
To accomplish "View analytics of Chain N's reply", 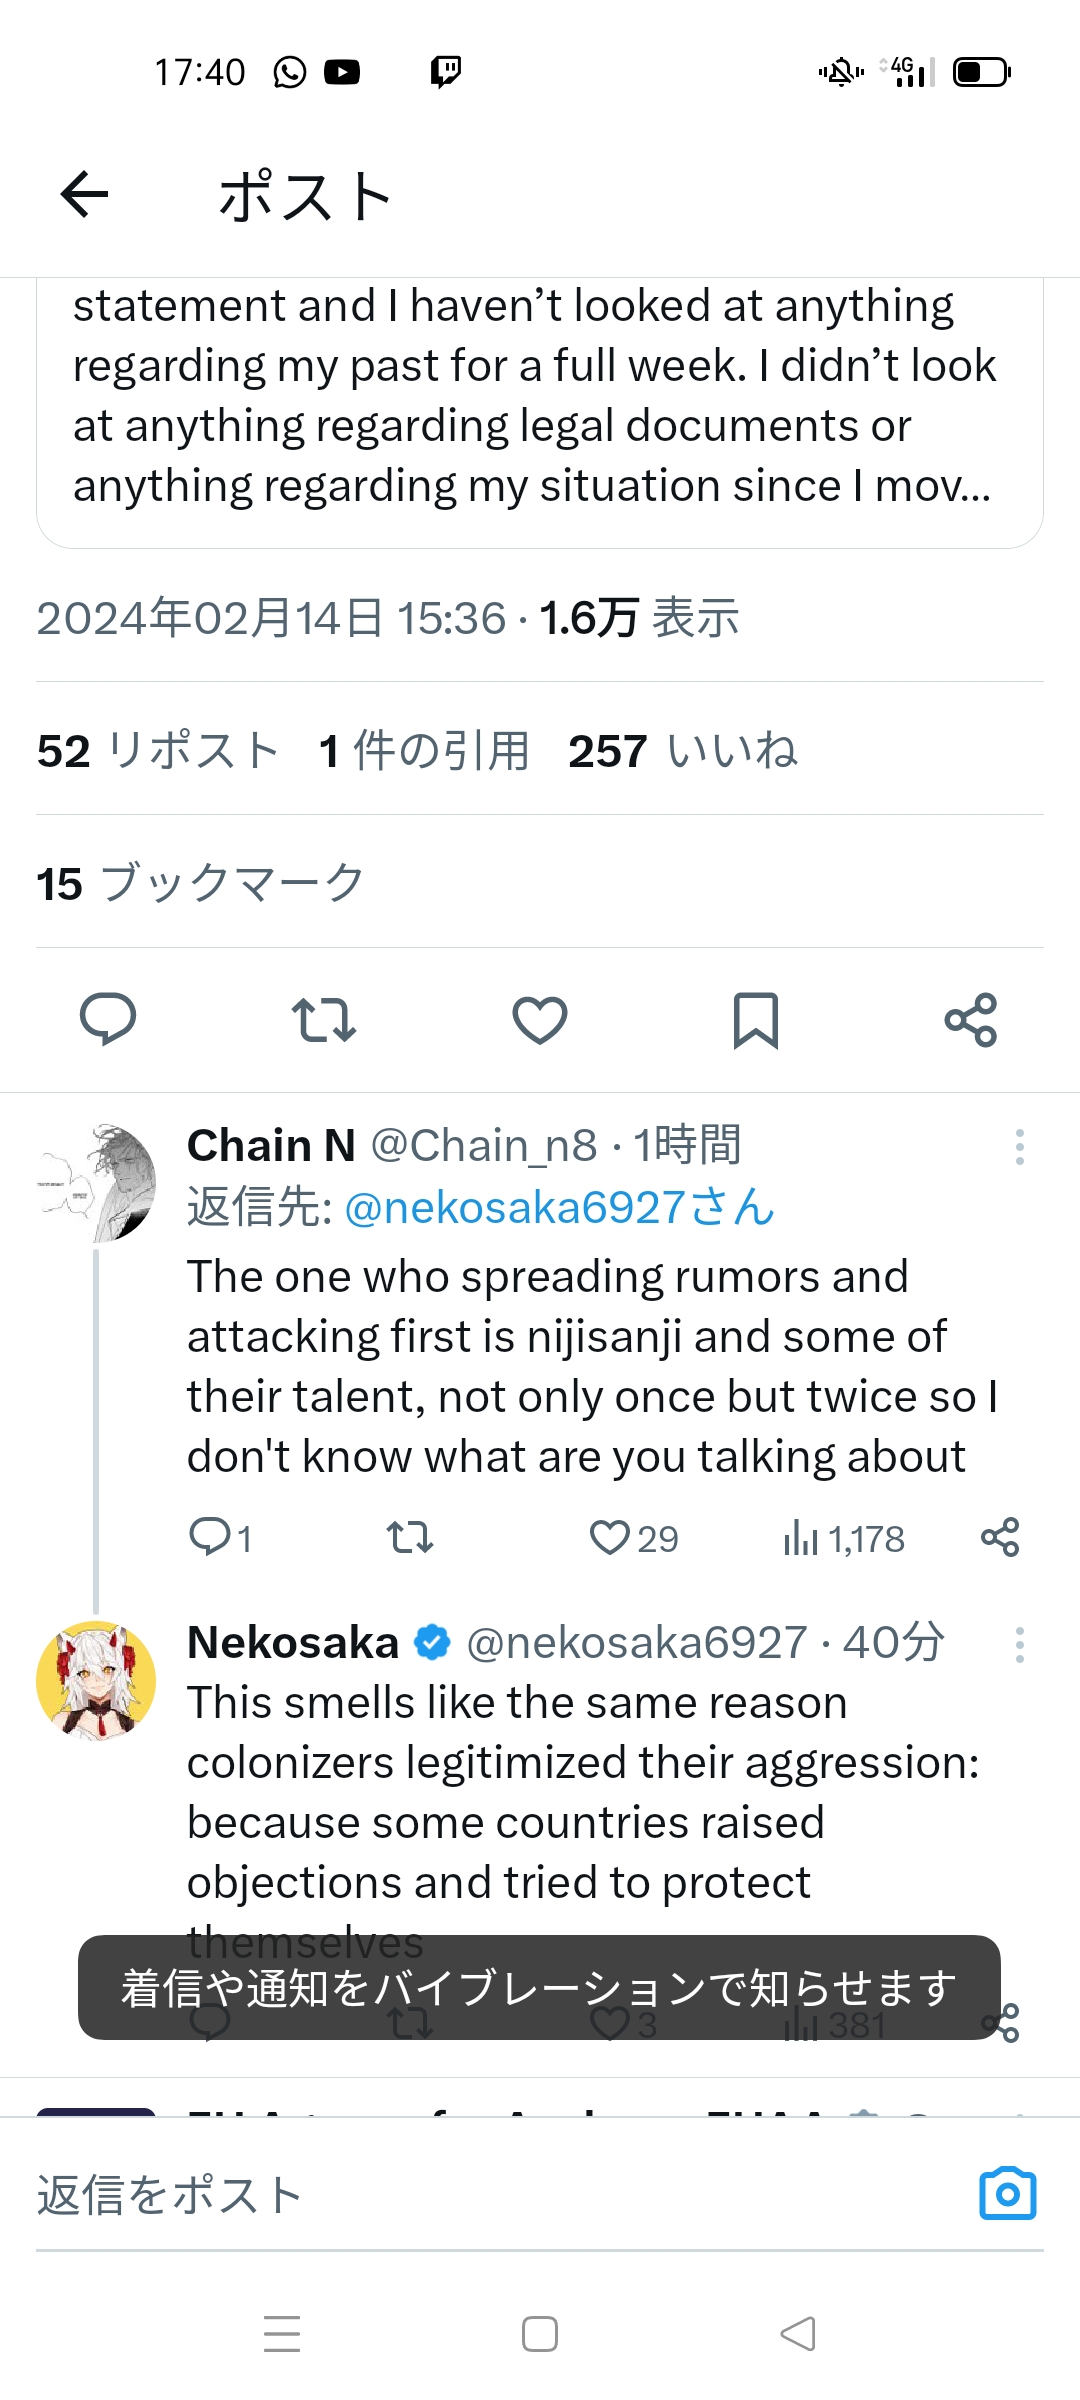I will (x=845, y=1538).
